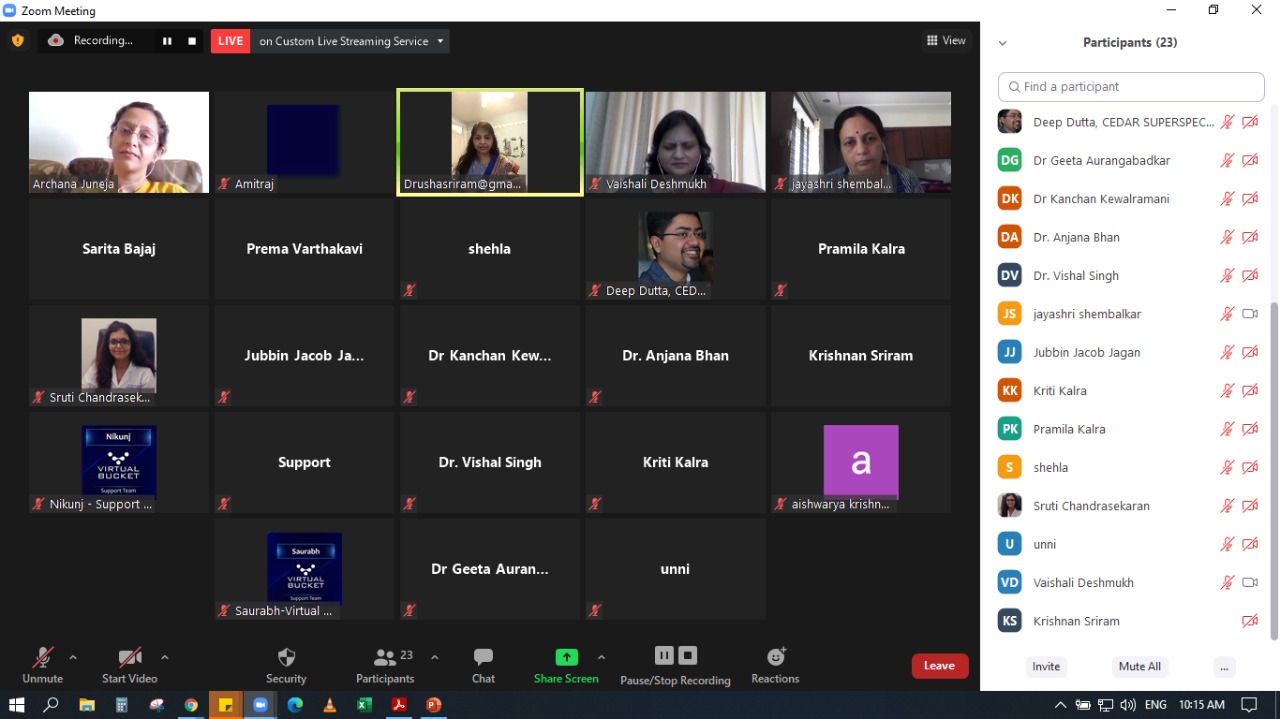The image size is (1280, 719).
Task: Start your video camera
Action: coord(129,657)
